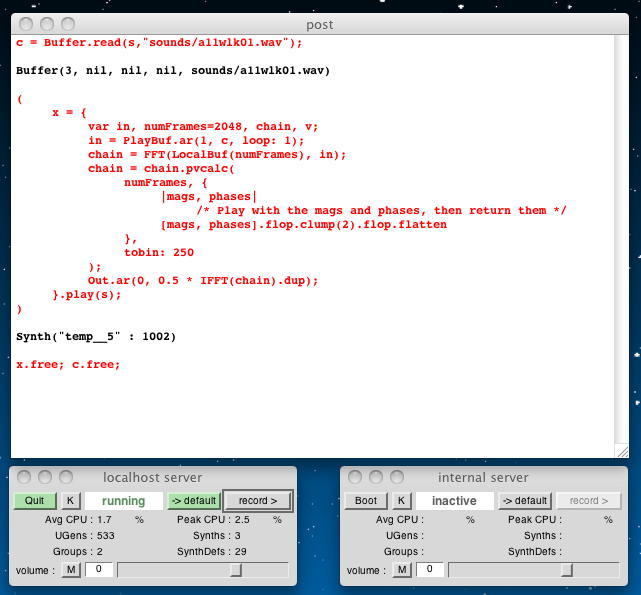Select the internal server volume number field
Image resolution: width=641 pixels, height=595 pixels.
point(429,570)
